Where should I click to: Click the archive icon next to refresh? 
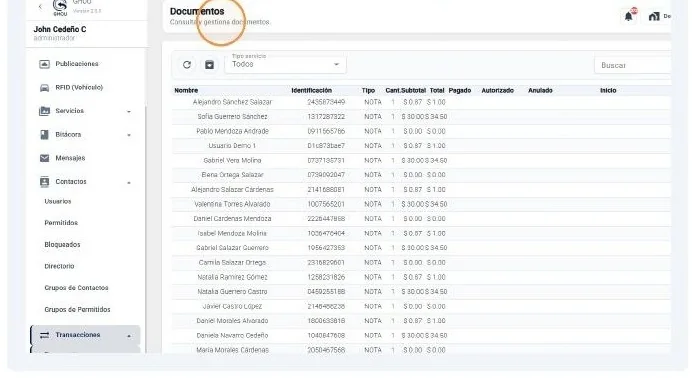click(x=209, y=65)
